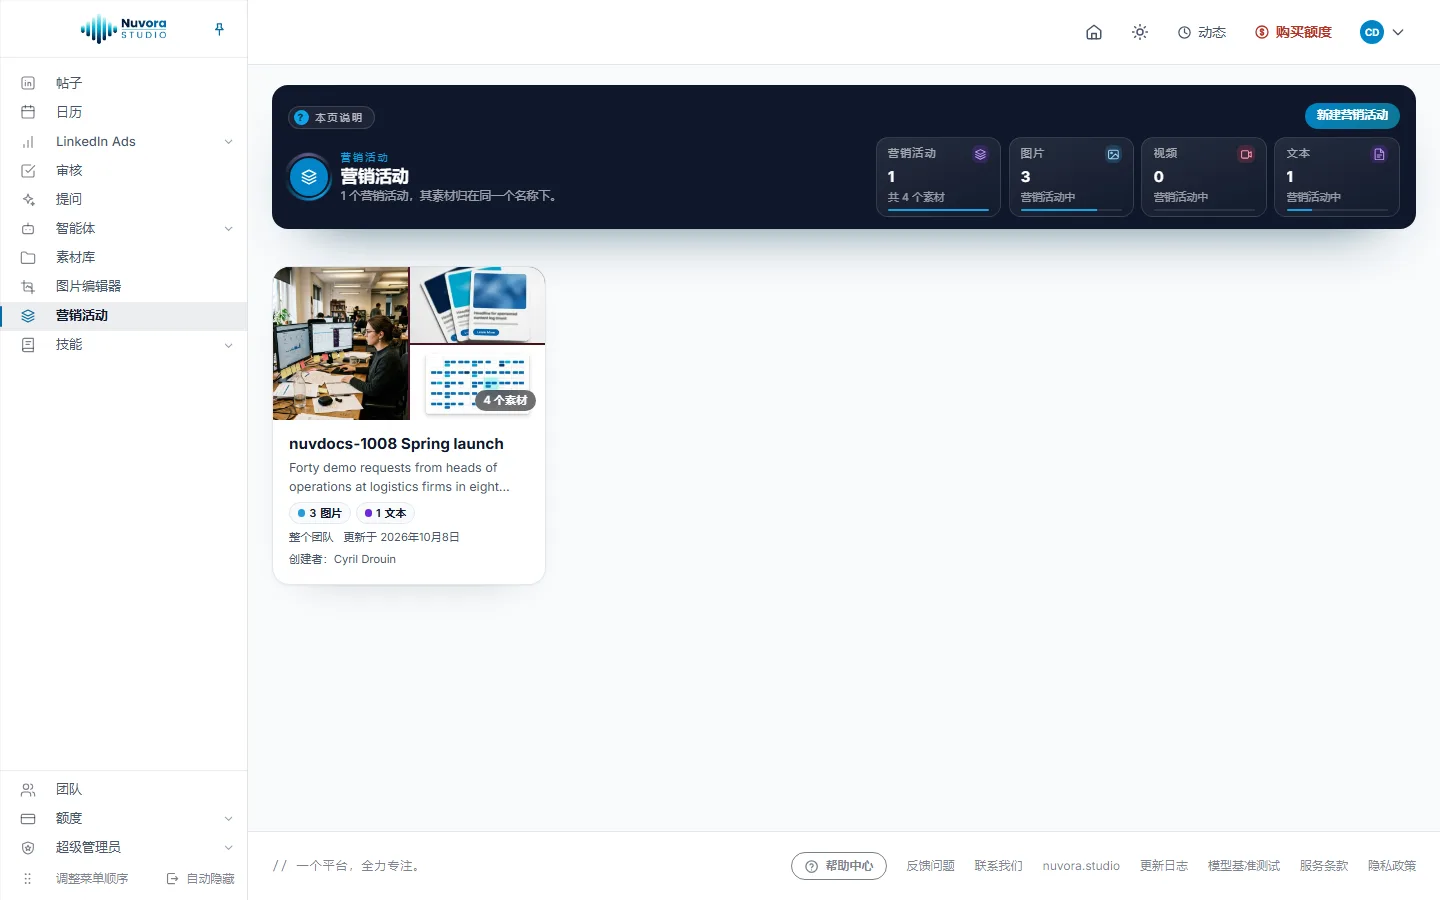Open 素材库 folder icon in sidebar
This screenshot has width=1440, height=900.
[x=28, y=257]
